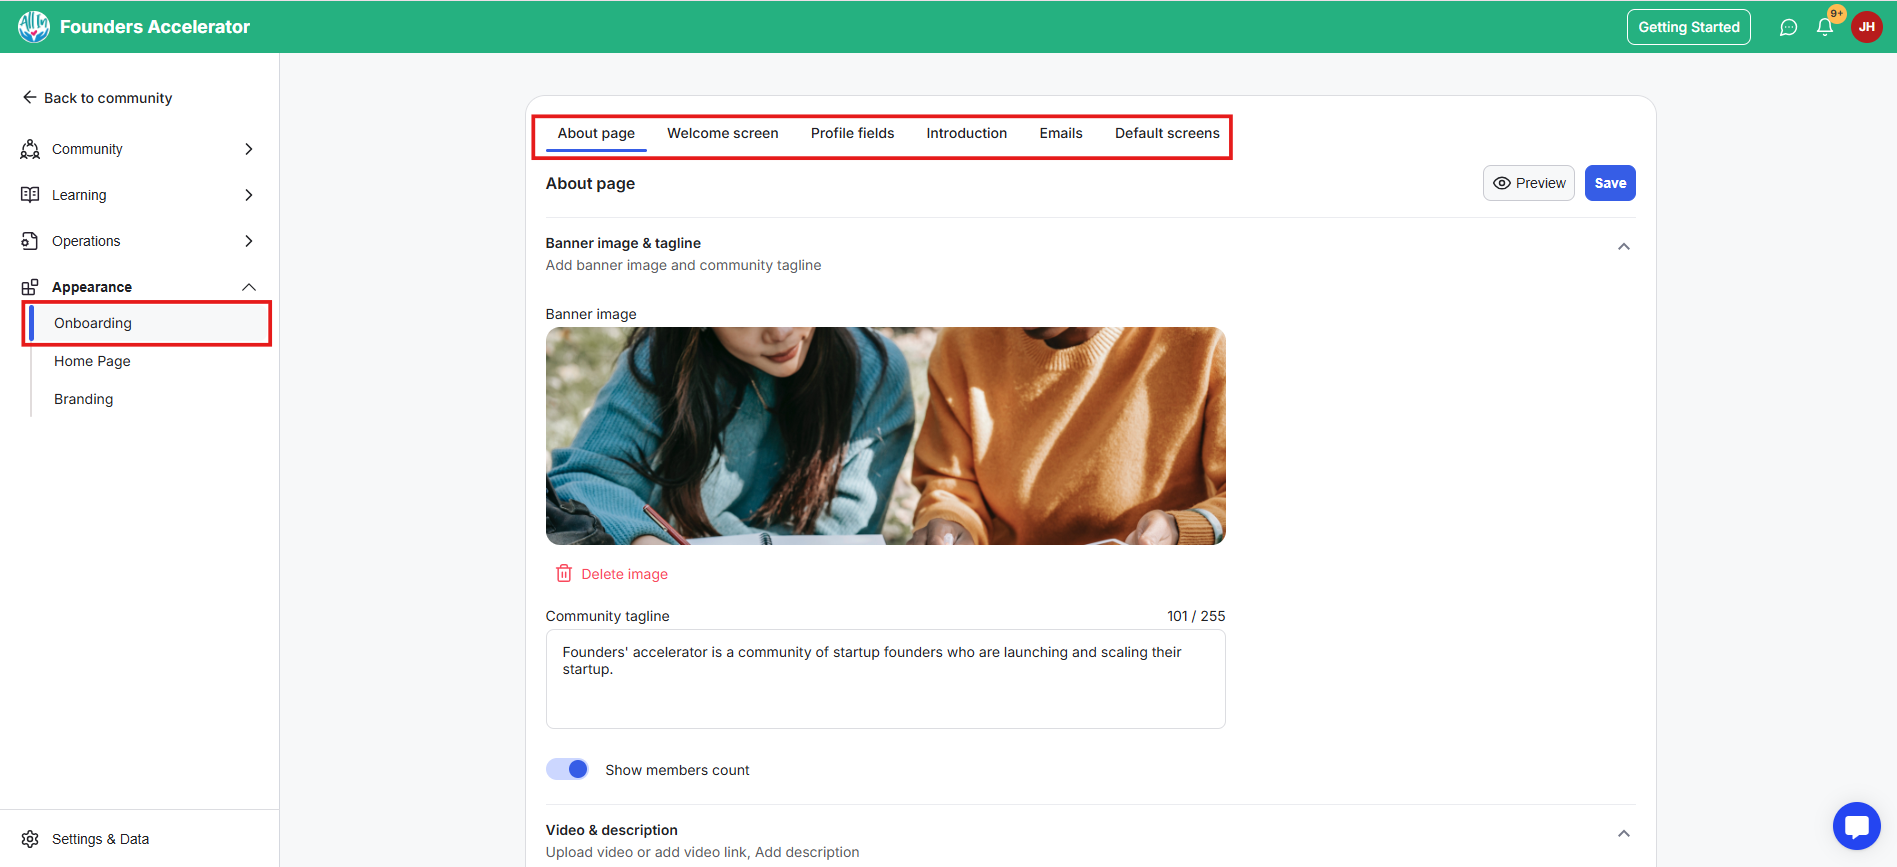The height and width of the screenshot is (867, 1897).
Task: Expand the Operations sidebar section
Action: 249,241
